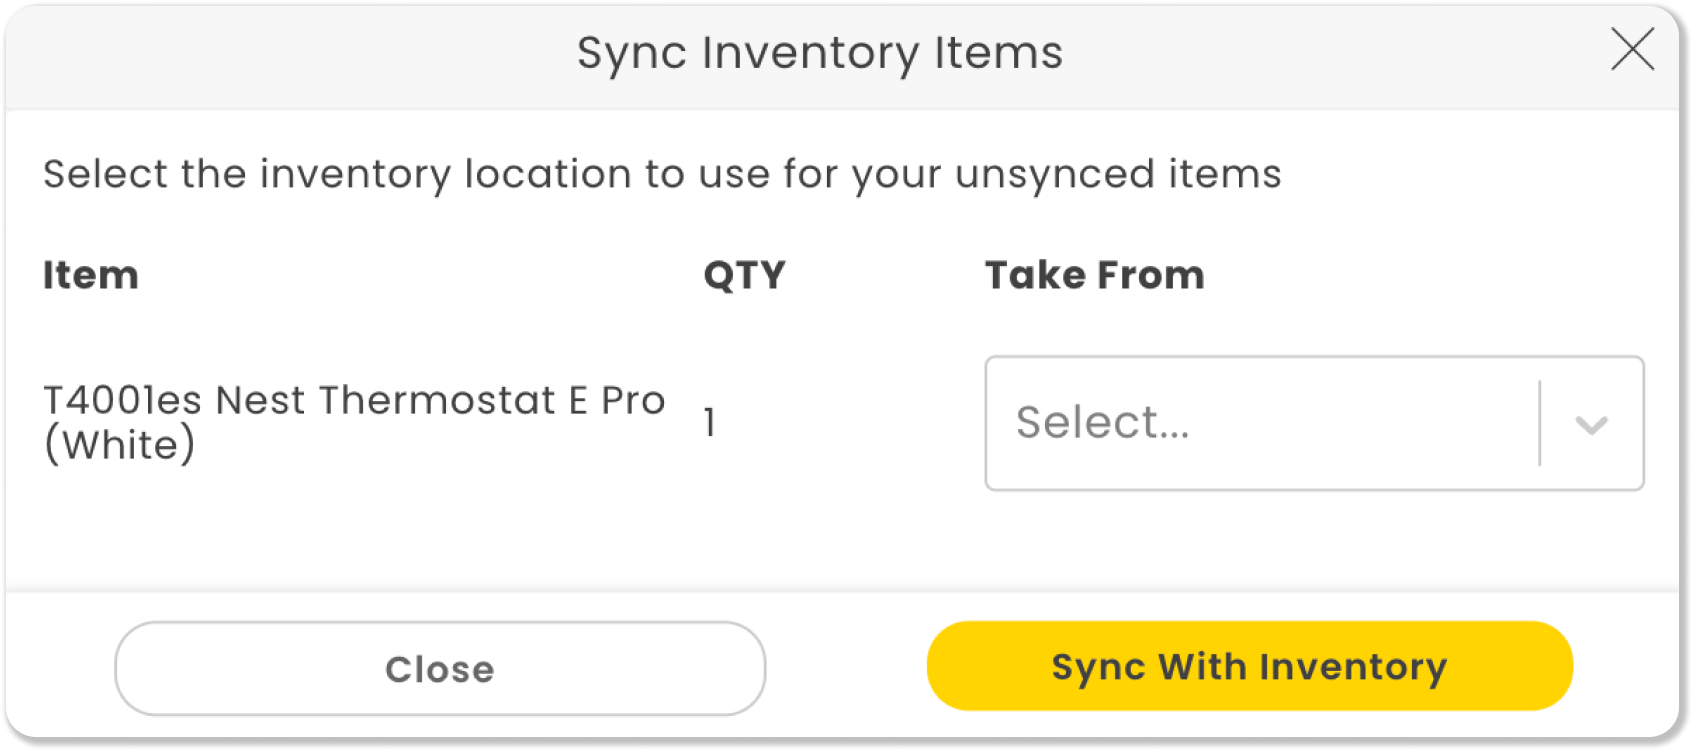Click the word (White) in the item name

[119, 445]
